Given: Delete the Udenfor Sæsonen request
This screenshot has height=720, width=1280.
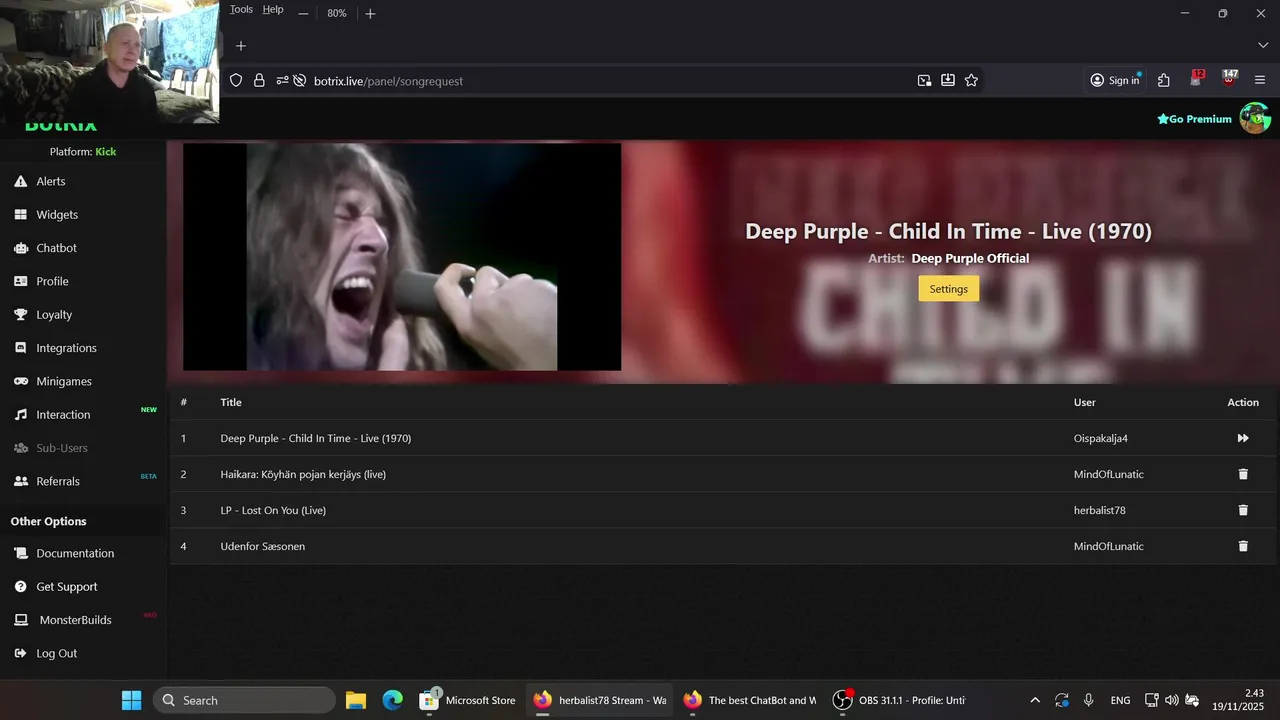Looking at the screenshot, I should pos(1243,546).
